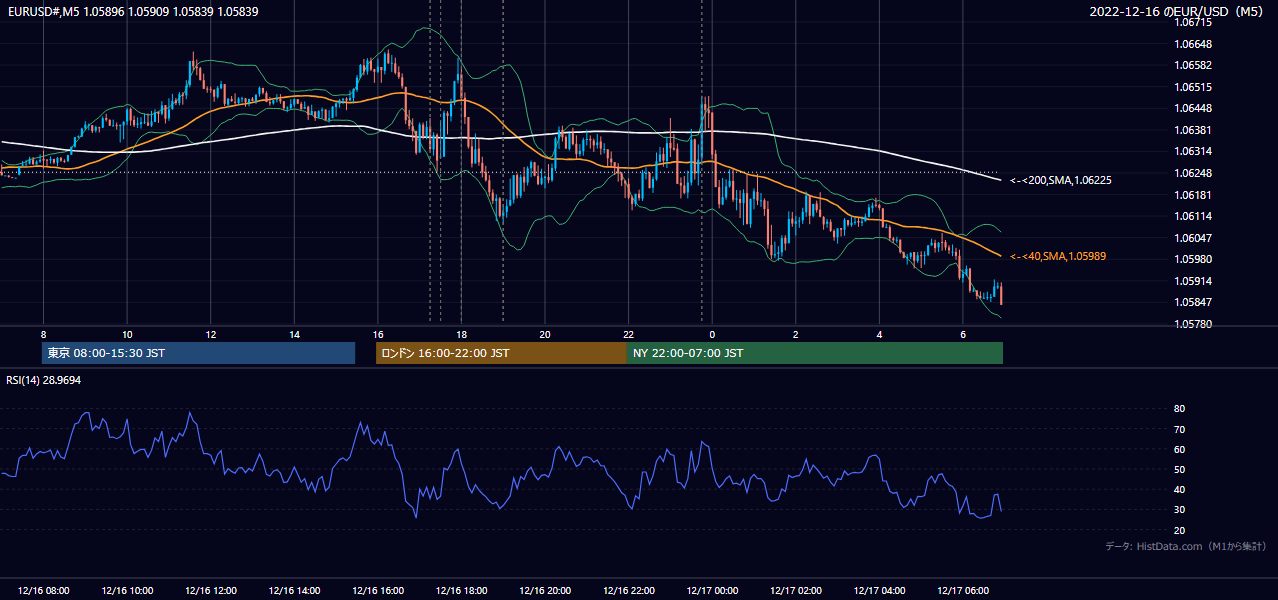Screen dimensions: 1278x600
Task: Click RSI scale value 70
Action: click(1180, 429)
